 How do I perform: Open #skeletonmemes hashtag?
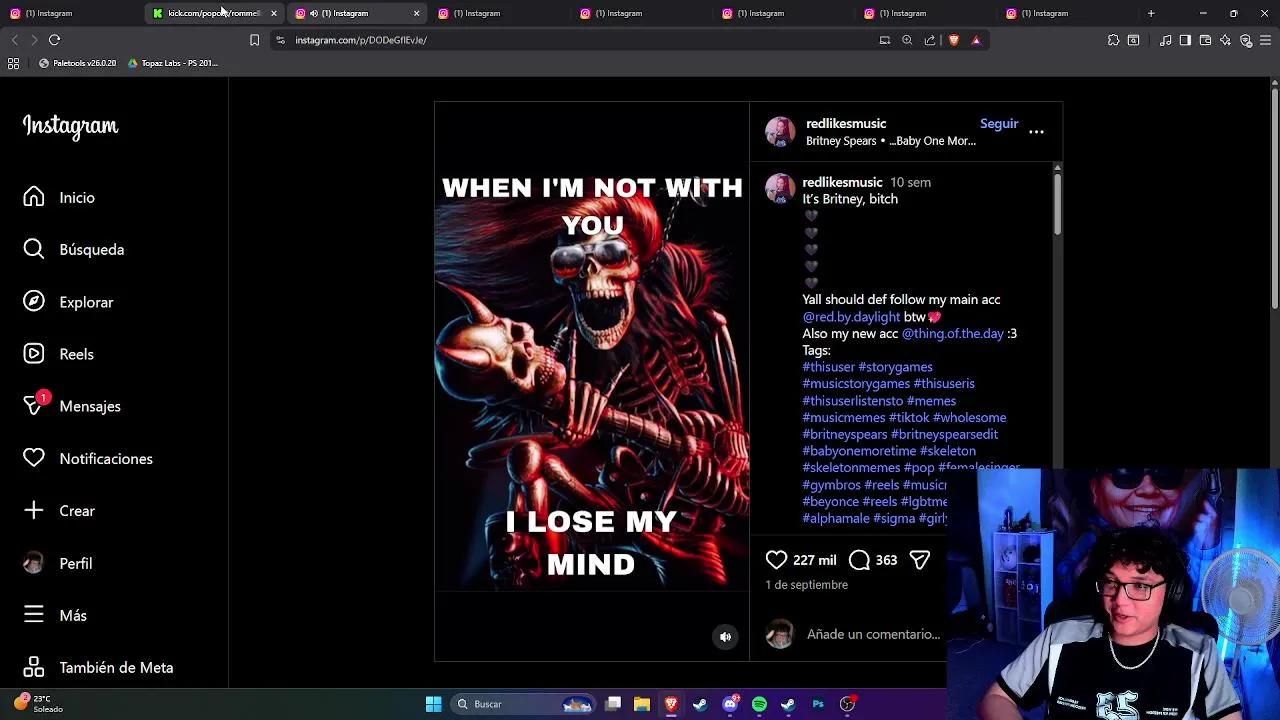851,468
